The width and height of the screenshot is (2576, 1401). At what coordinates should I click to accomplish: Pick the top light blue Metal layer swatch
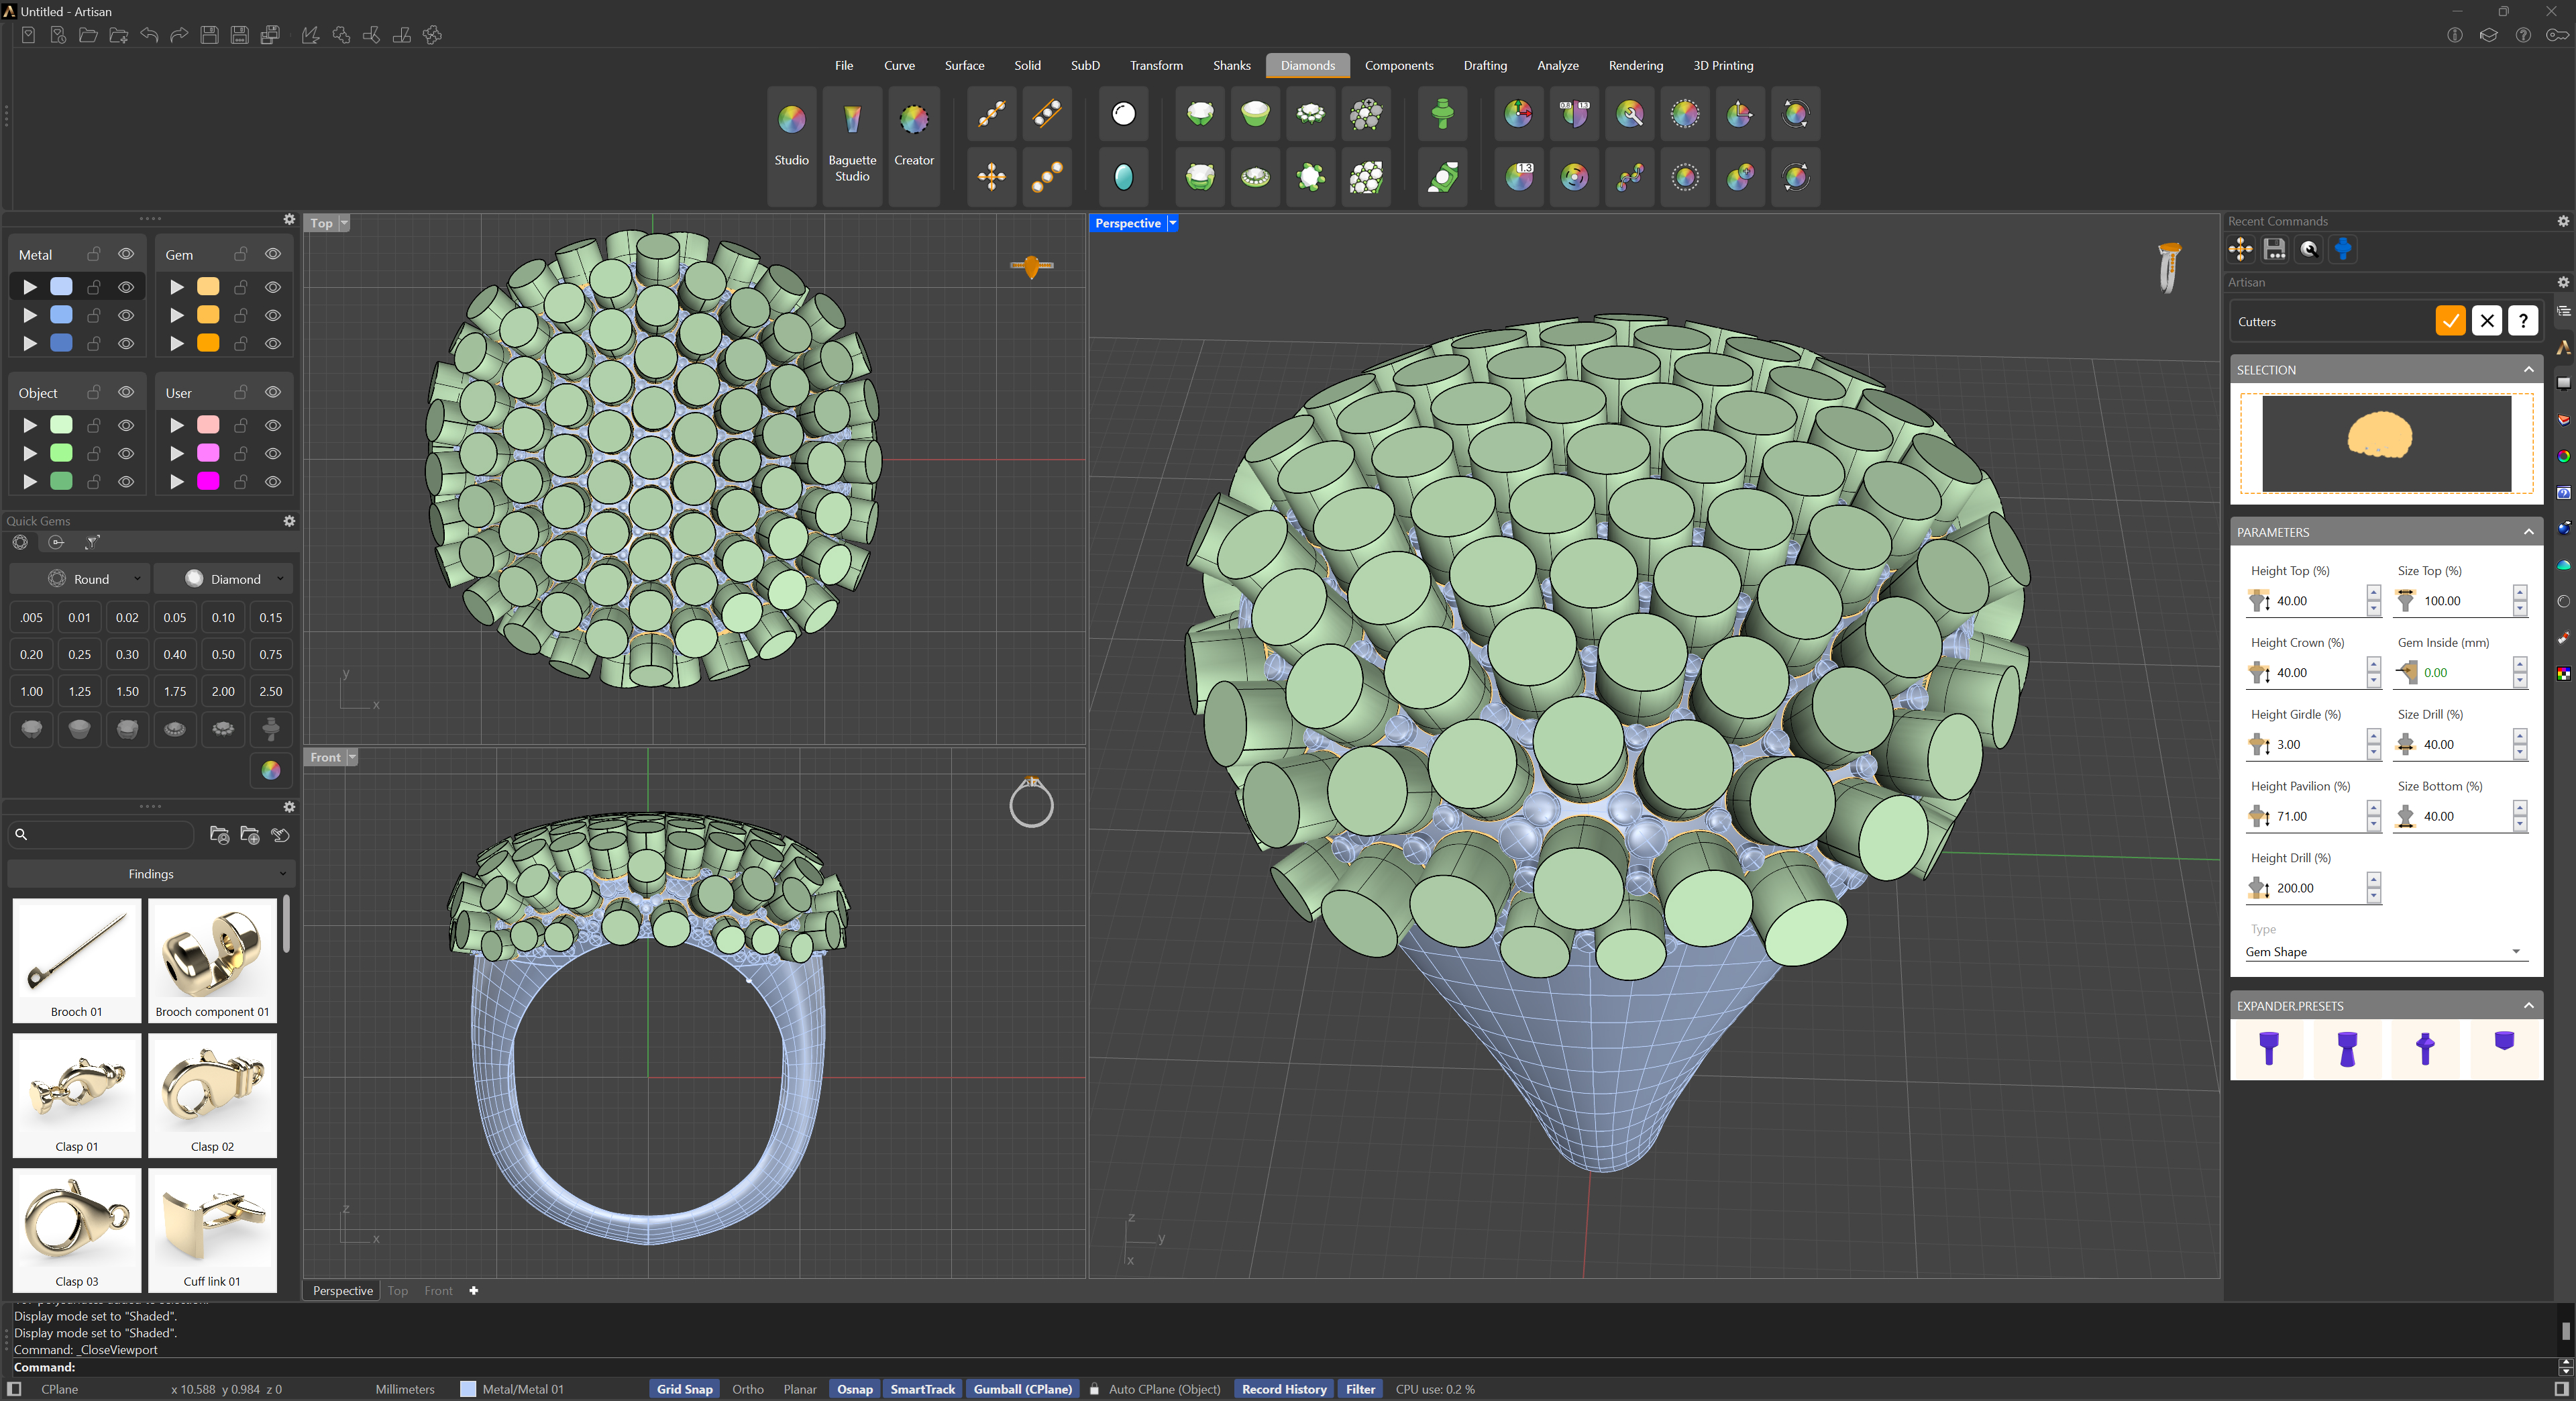(61, 286)
